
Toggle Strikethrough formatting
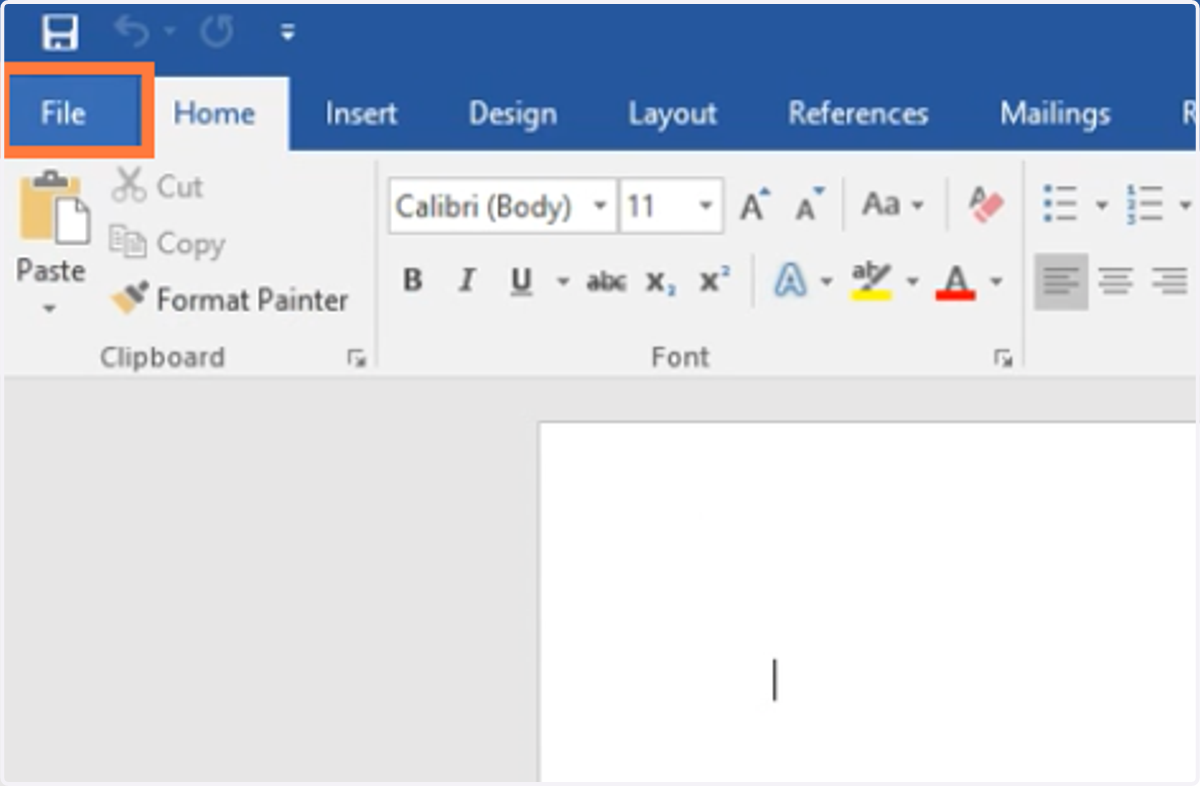click(607, 283)
